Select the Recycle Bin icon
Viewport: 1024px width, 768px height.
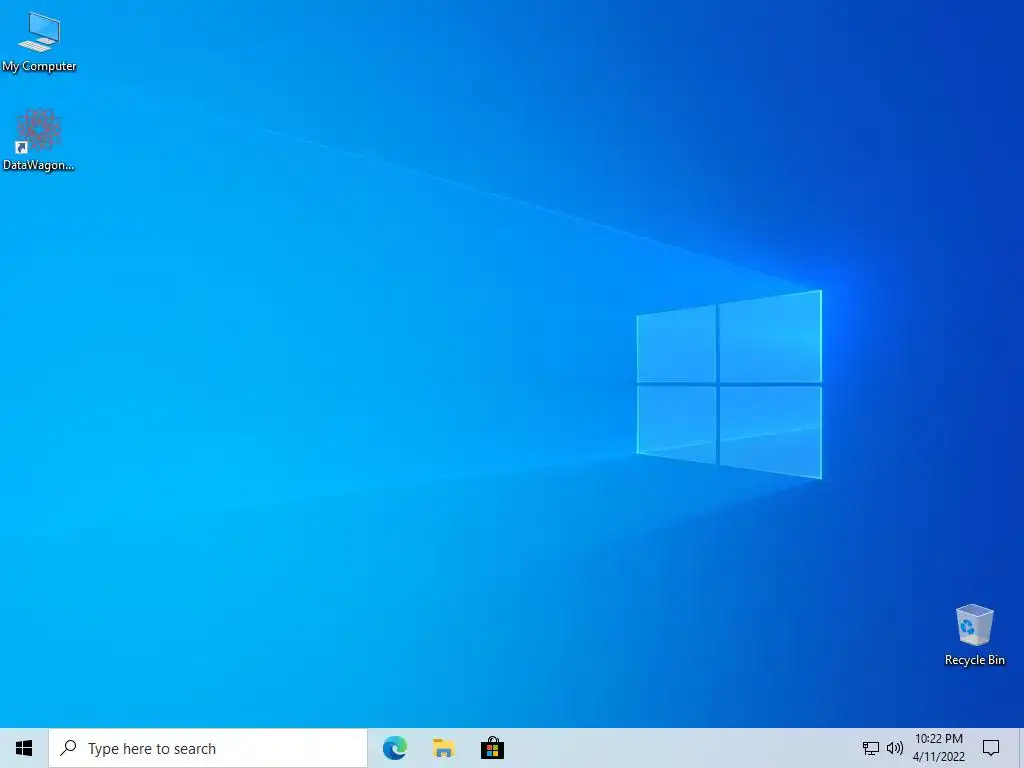click(974, 635)
